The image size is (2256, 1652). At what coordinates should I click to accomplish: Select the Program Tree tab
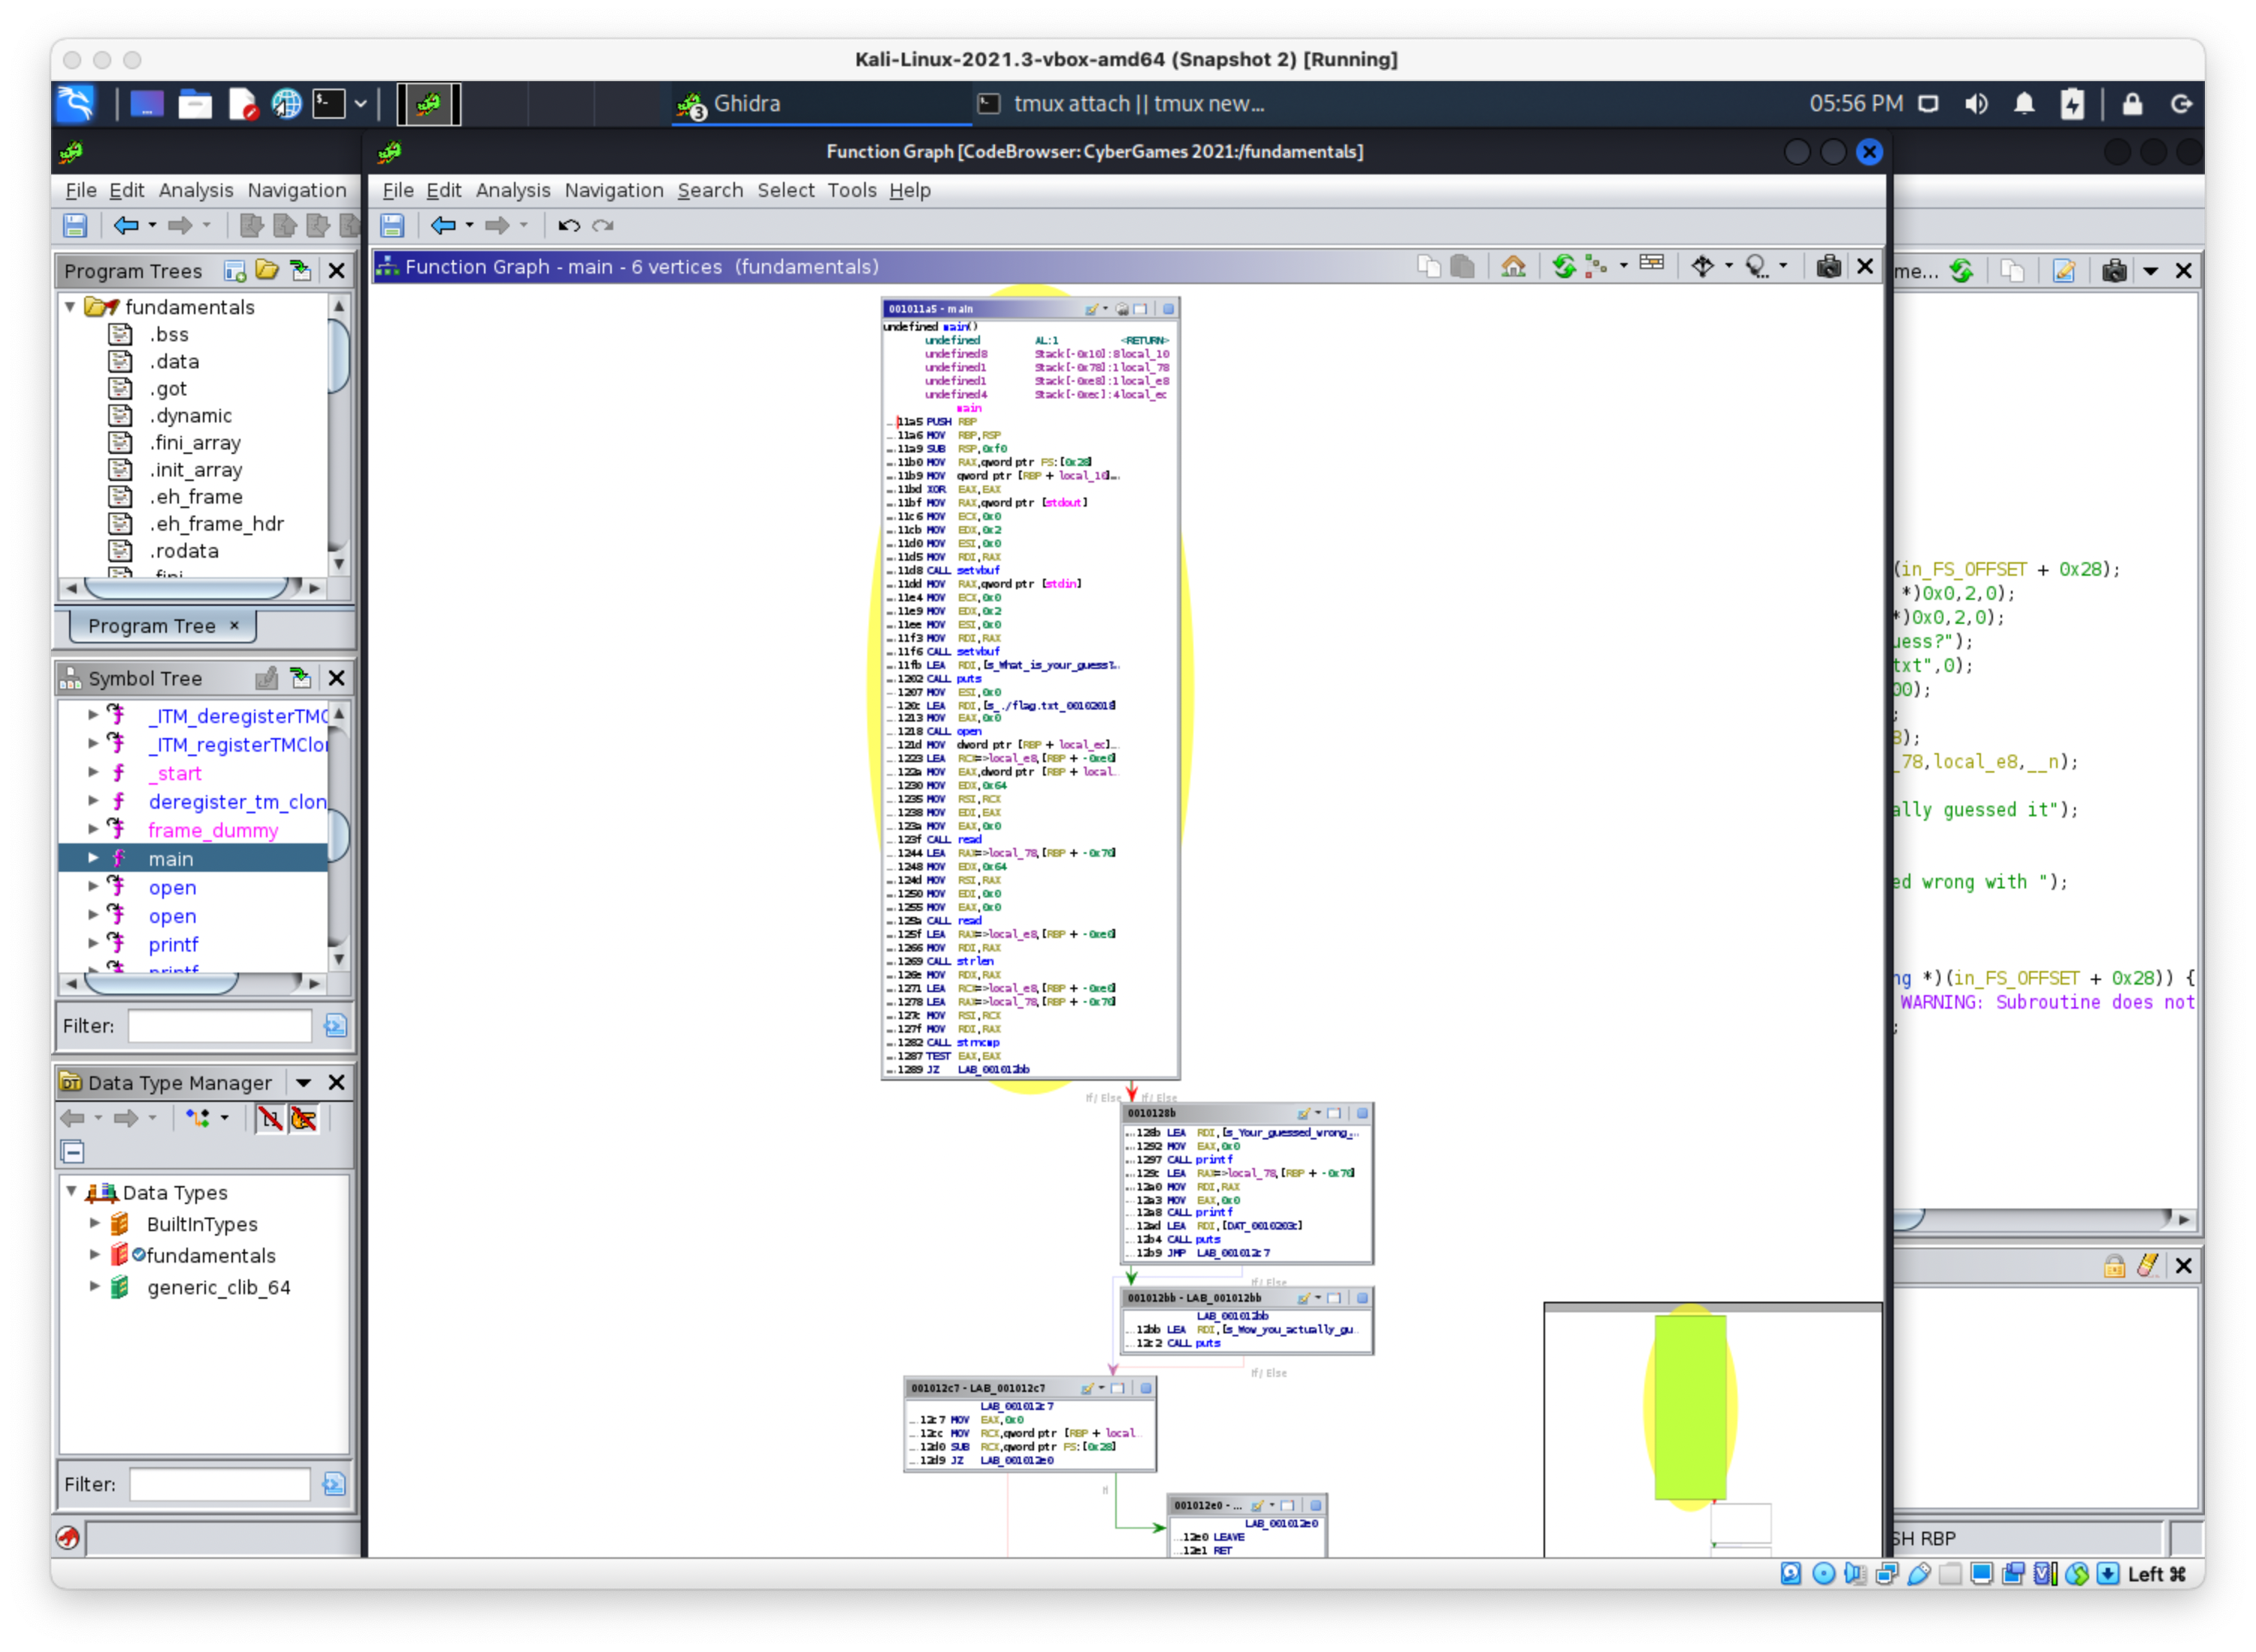[162, 626]
